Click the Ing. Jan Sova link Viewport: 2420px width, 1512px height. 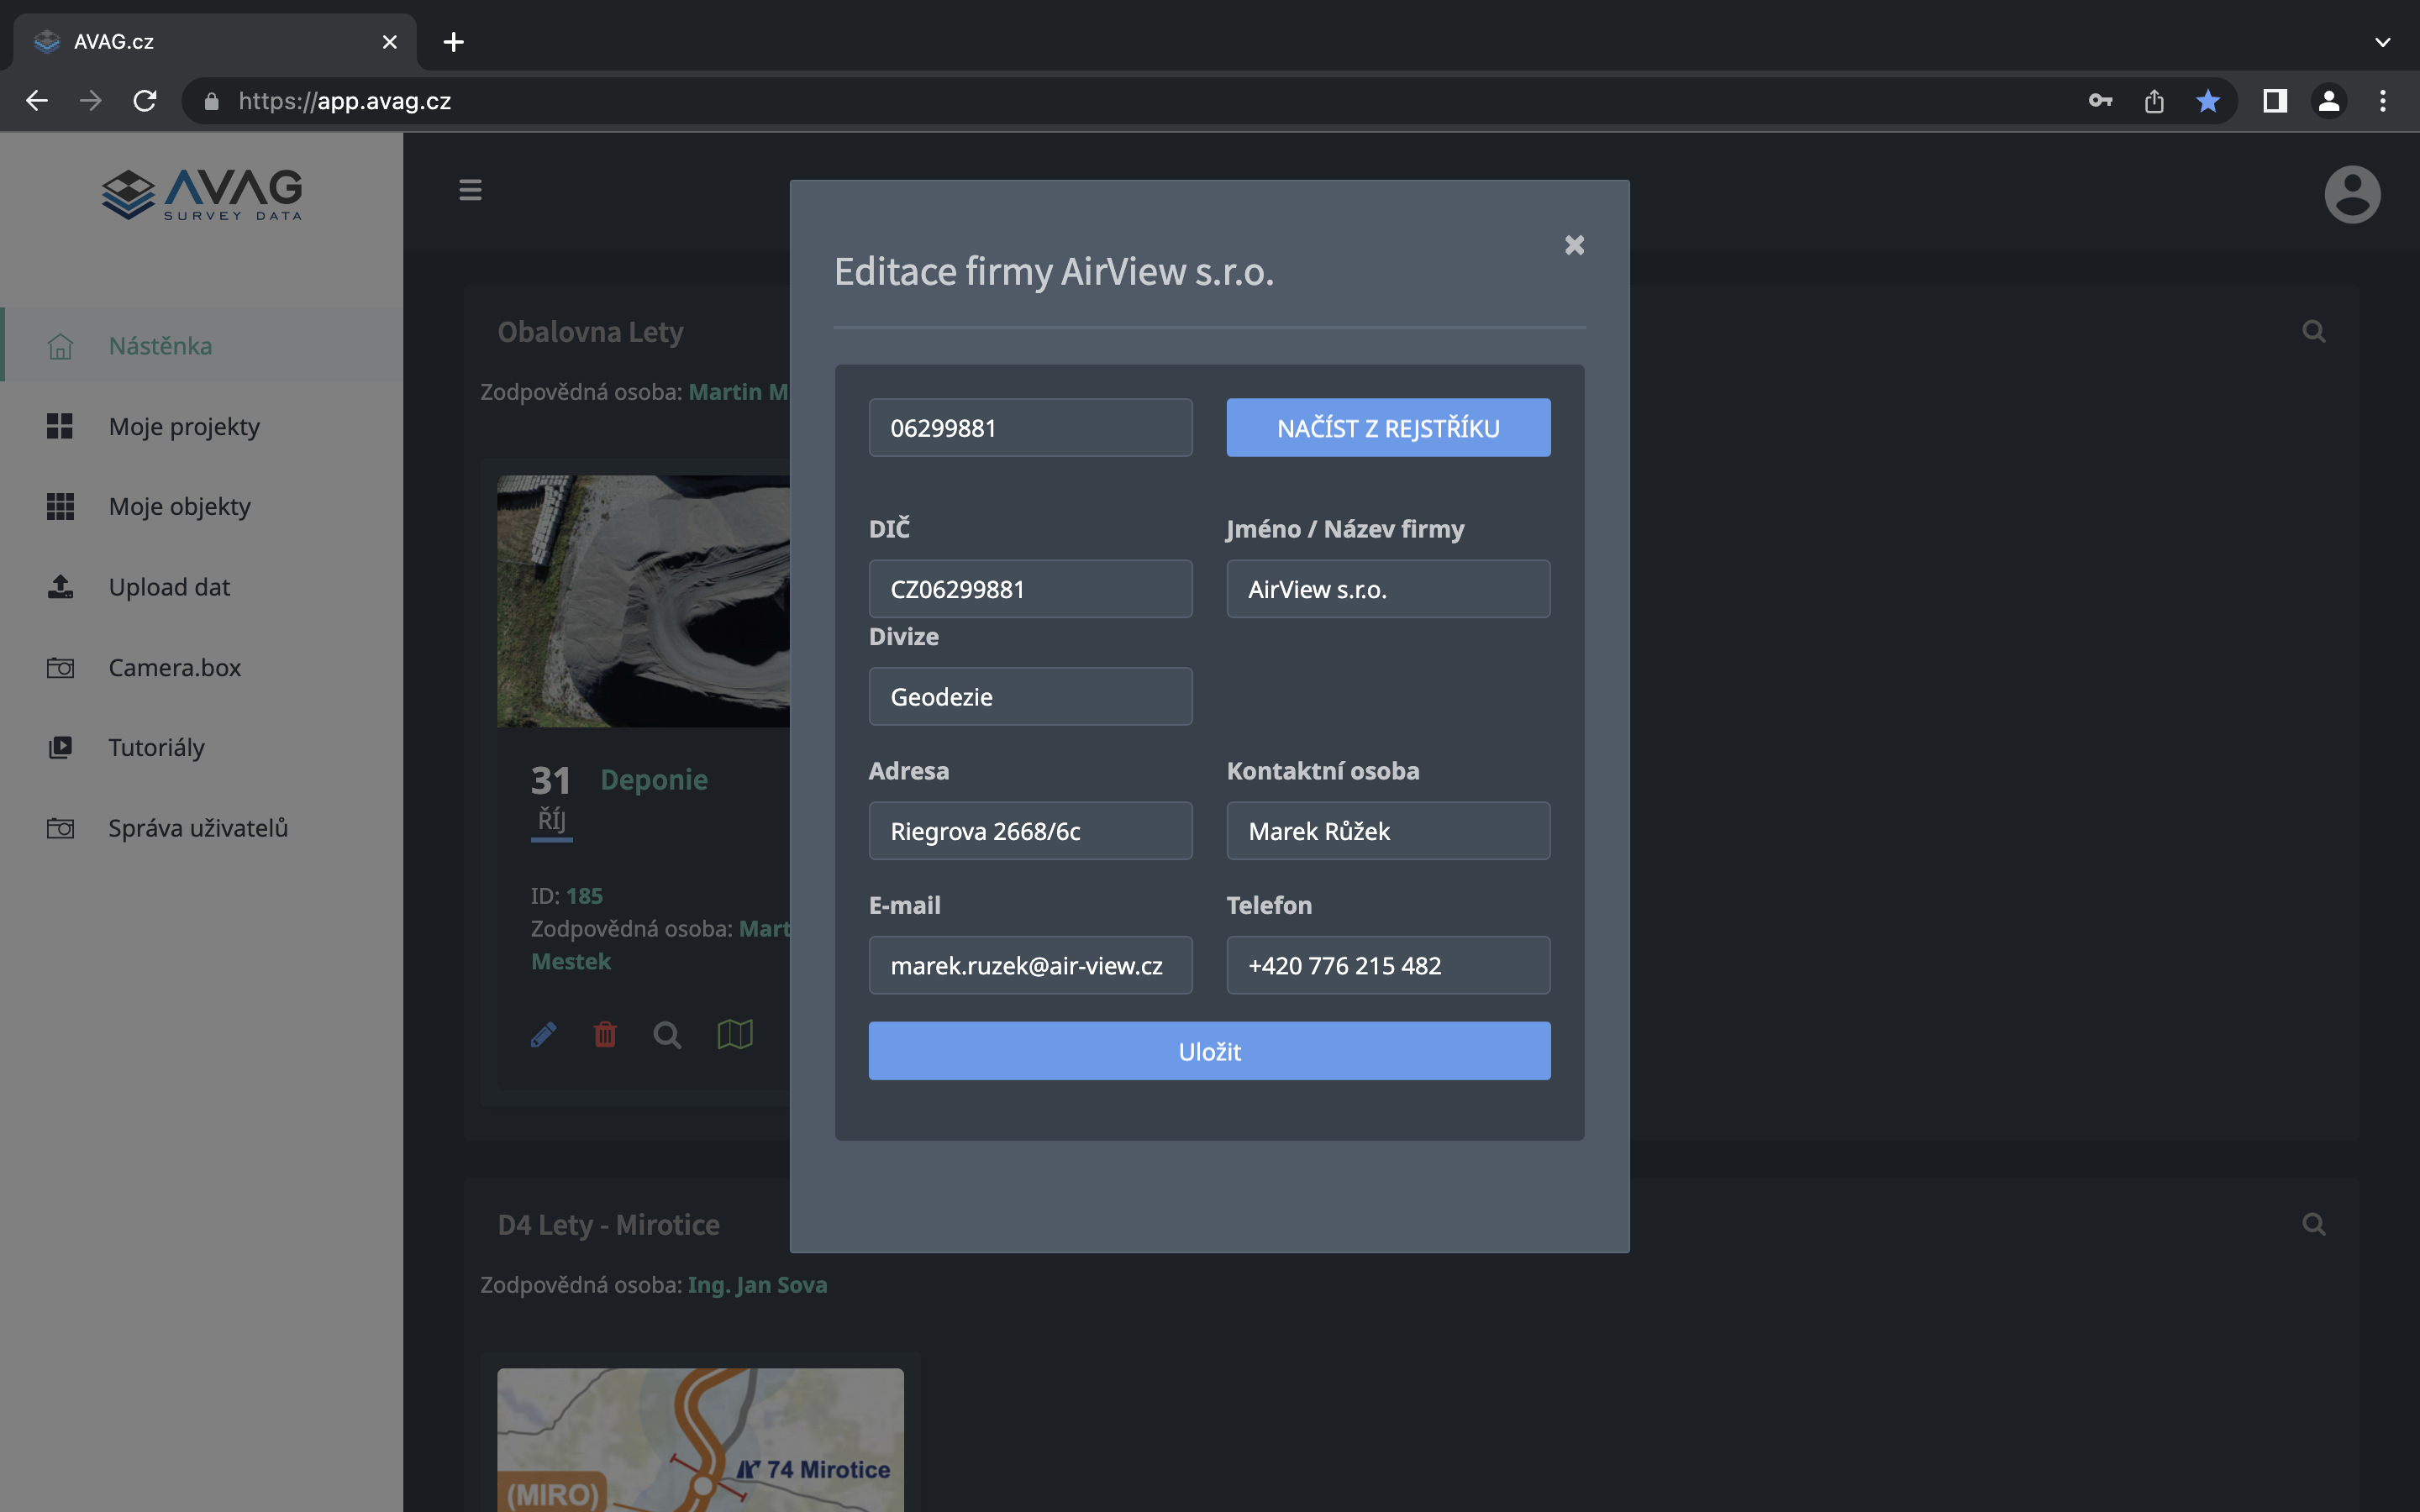point(757,1285)
